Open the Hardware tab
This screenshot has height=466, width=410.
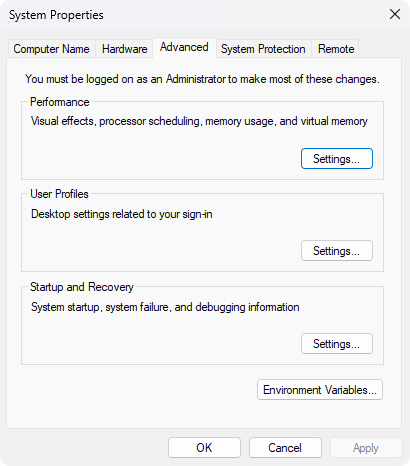tap(124, 49)
